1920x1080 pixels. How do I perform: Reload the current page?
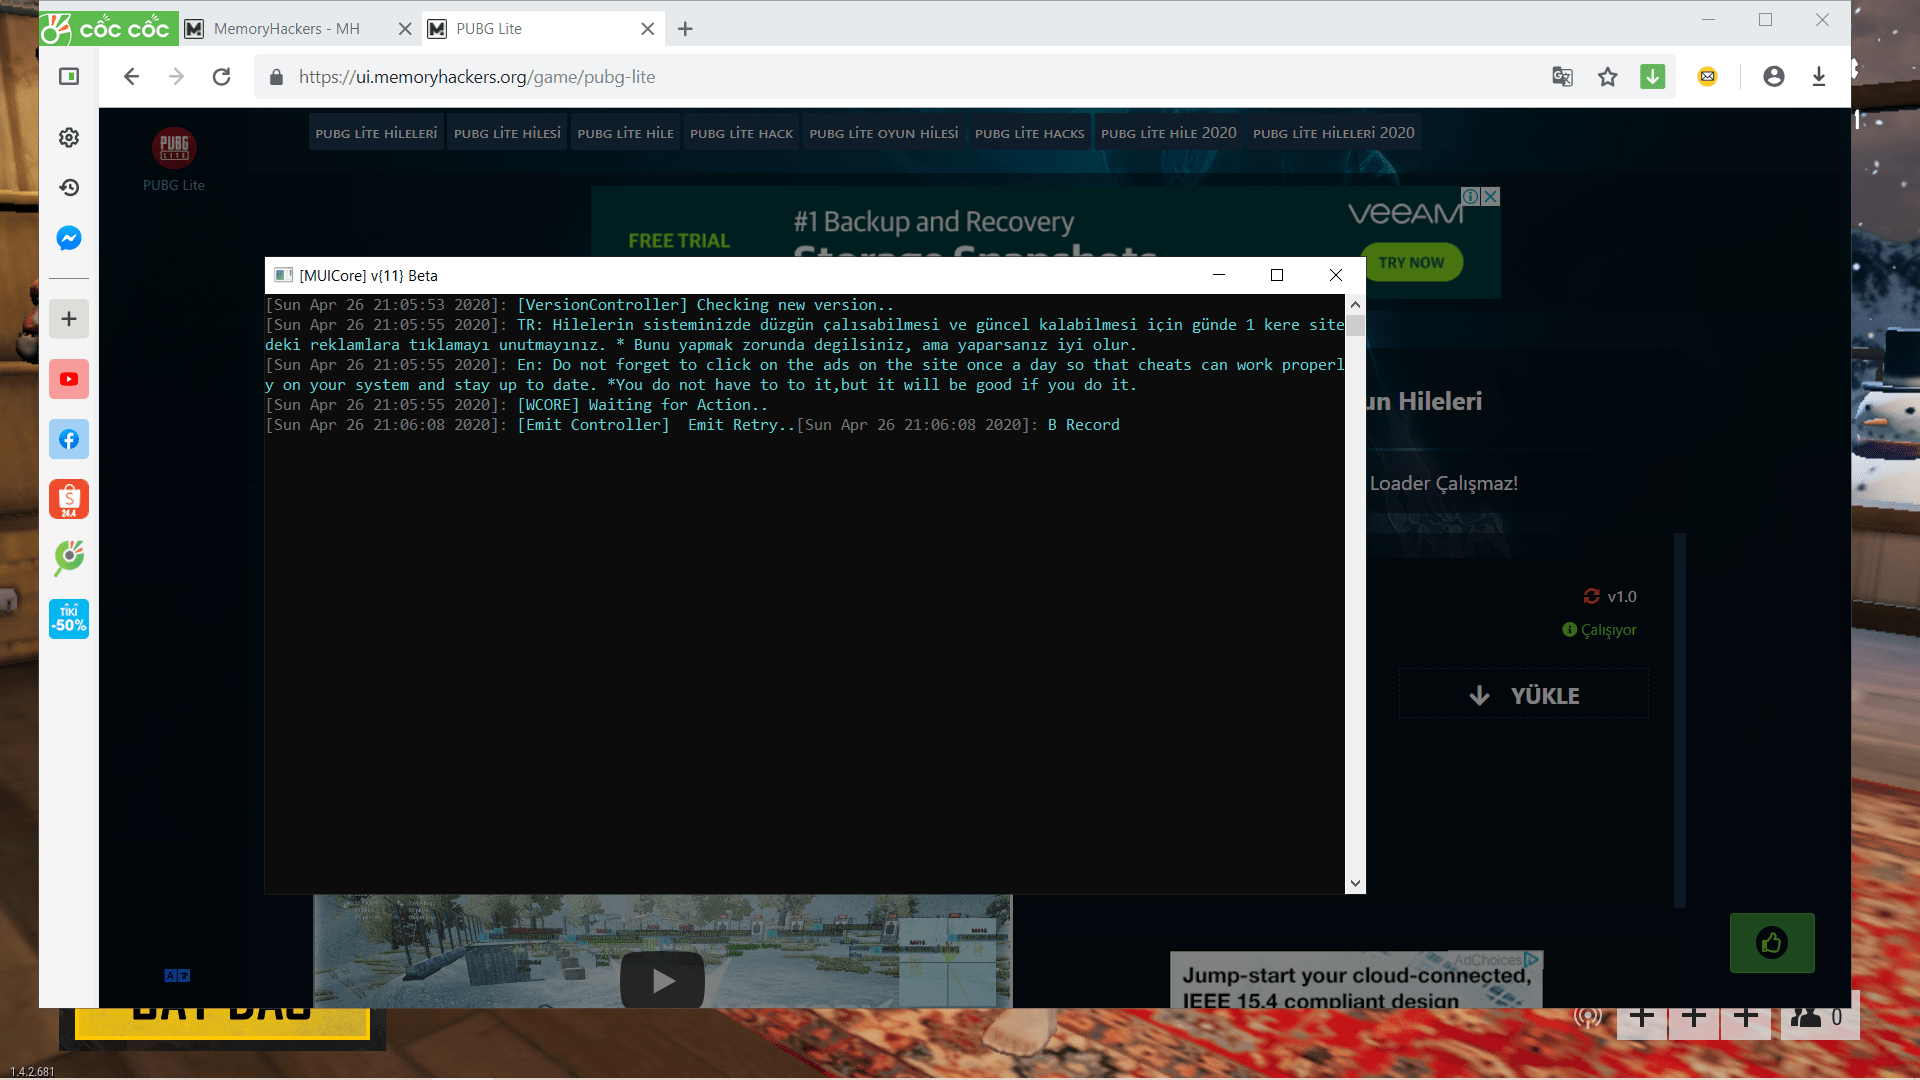pos(222,77)
